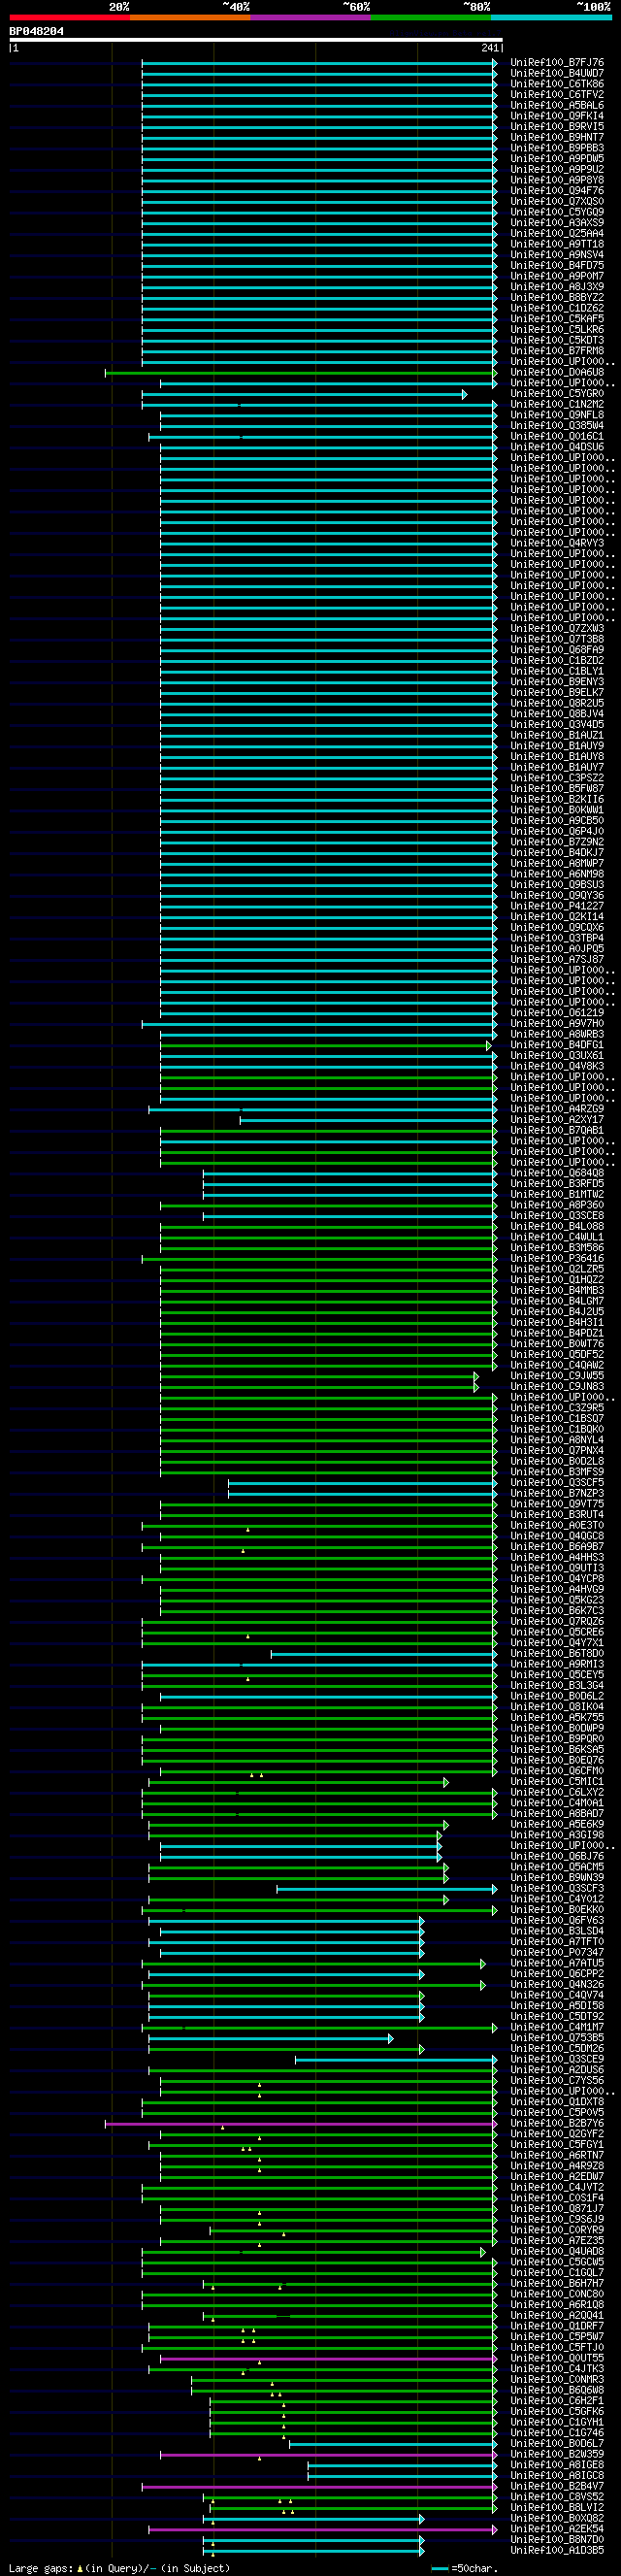Click the cyan ~100% identity legend bar
The width and height of the screenshot is (621, 2576).
click(551, 17)
